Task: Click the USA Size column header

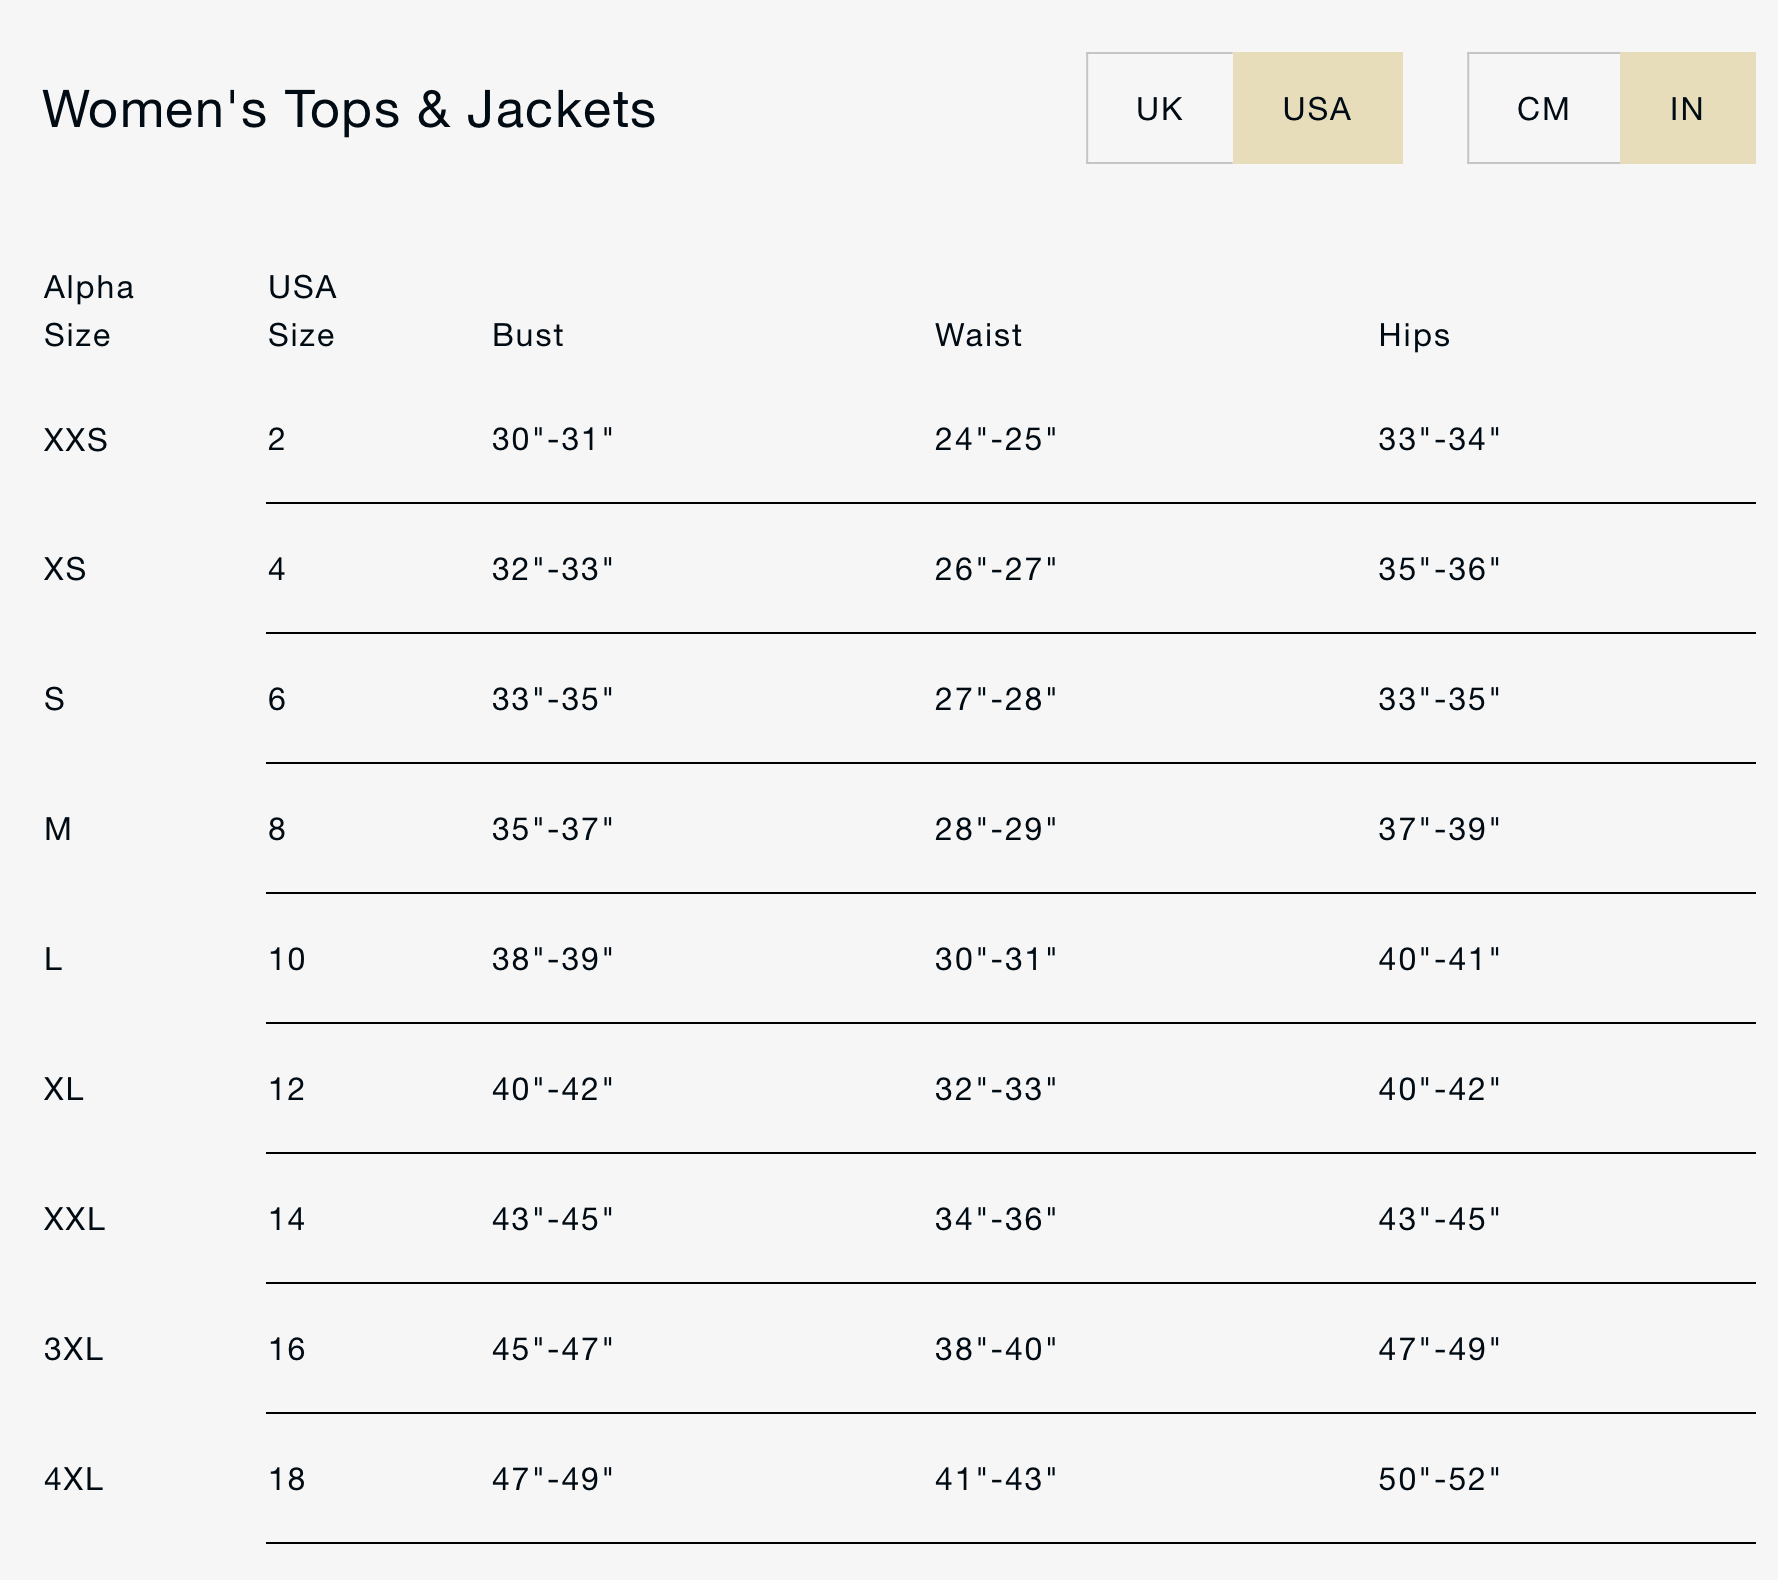Action: [x=302, y=311]
